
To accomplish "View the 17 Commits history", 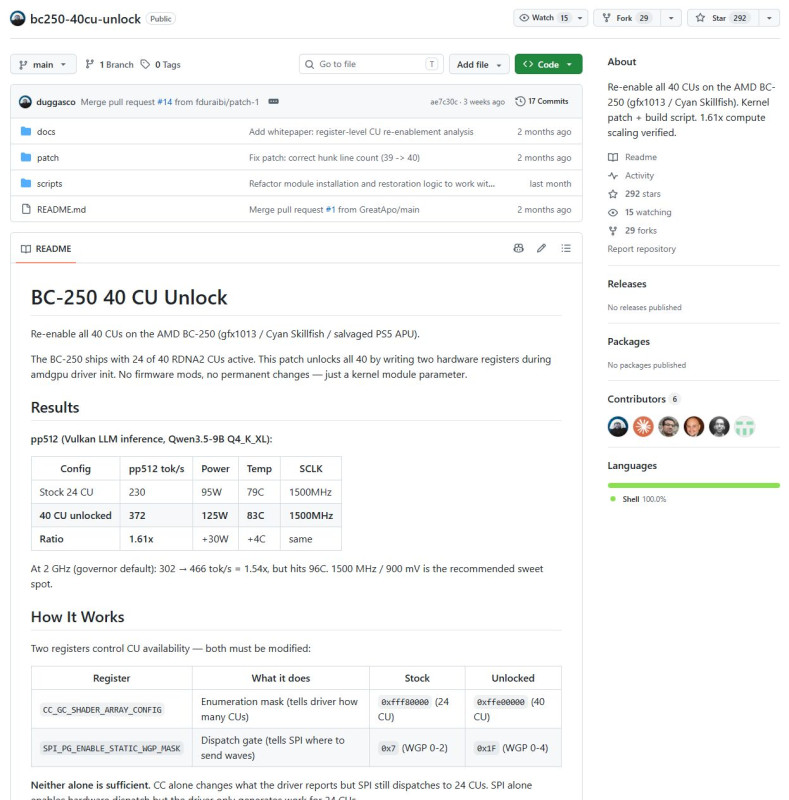I will pos(541,101).
